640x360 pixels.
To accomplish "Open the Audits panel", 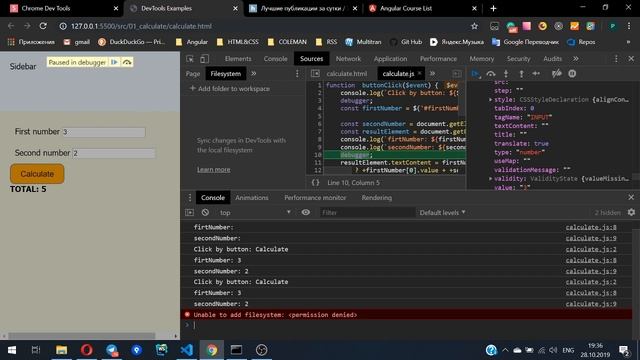I will click(x=552, y=59).
